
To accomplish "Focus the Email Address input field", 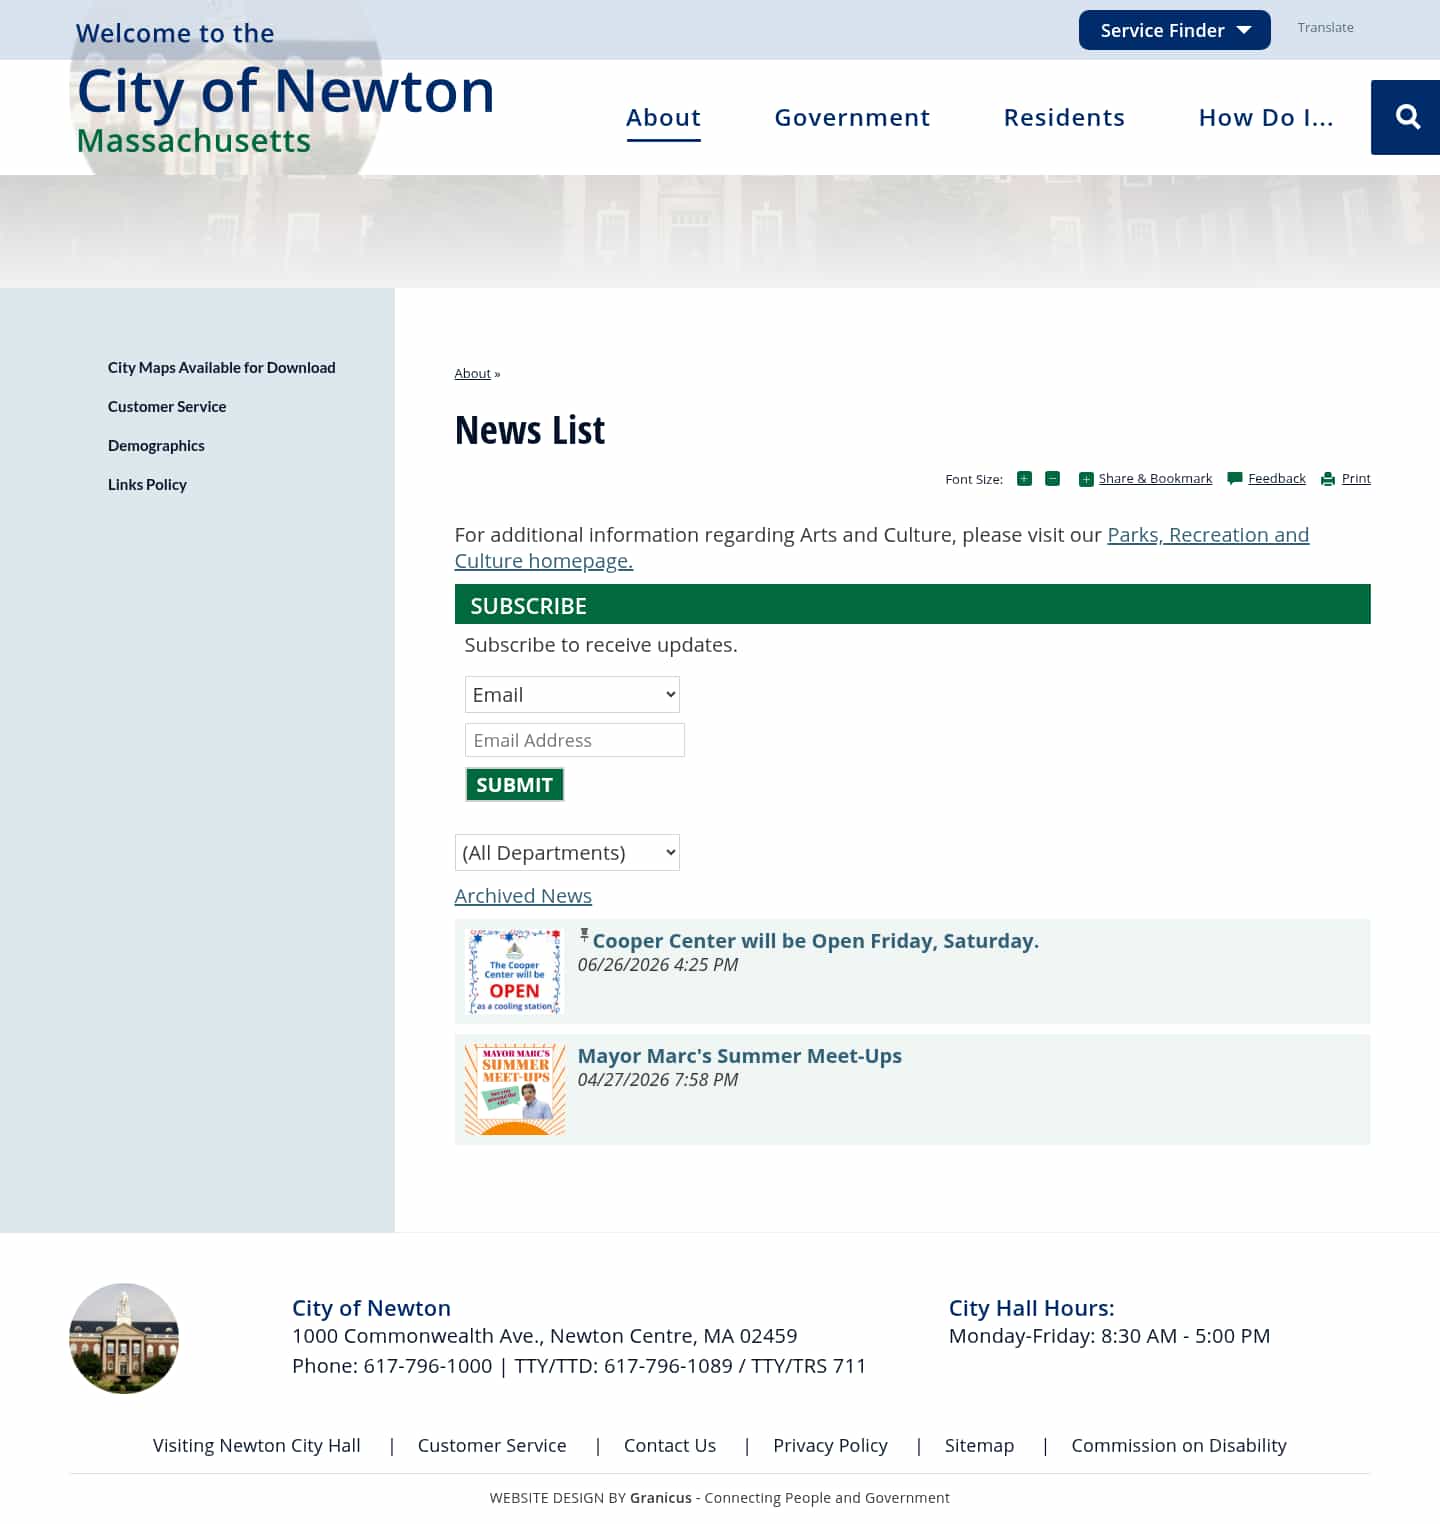I will [575, 740].
